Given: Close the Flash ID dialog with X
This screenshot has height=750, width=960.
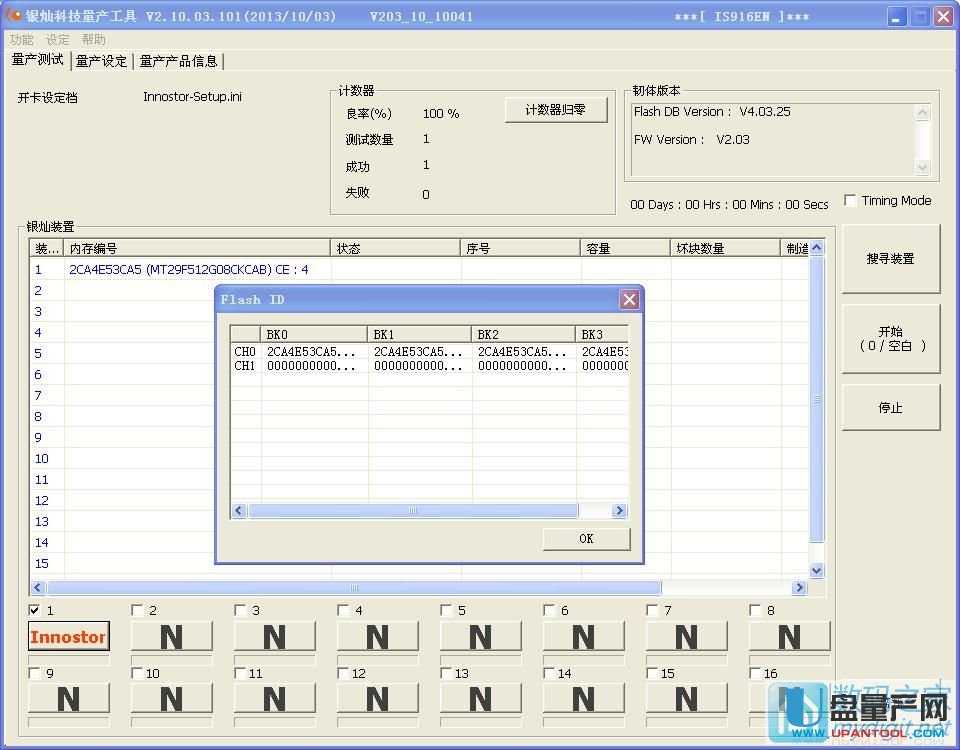Looking at the screenshot, I should coord(629,299).
